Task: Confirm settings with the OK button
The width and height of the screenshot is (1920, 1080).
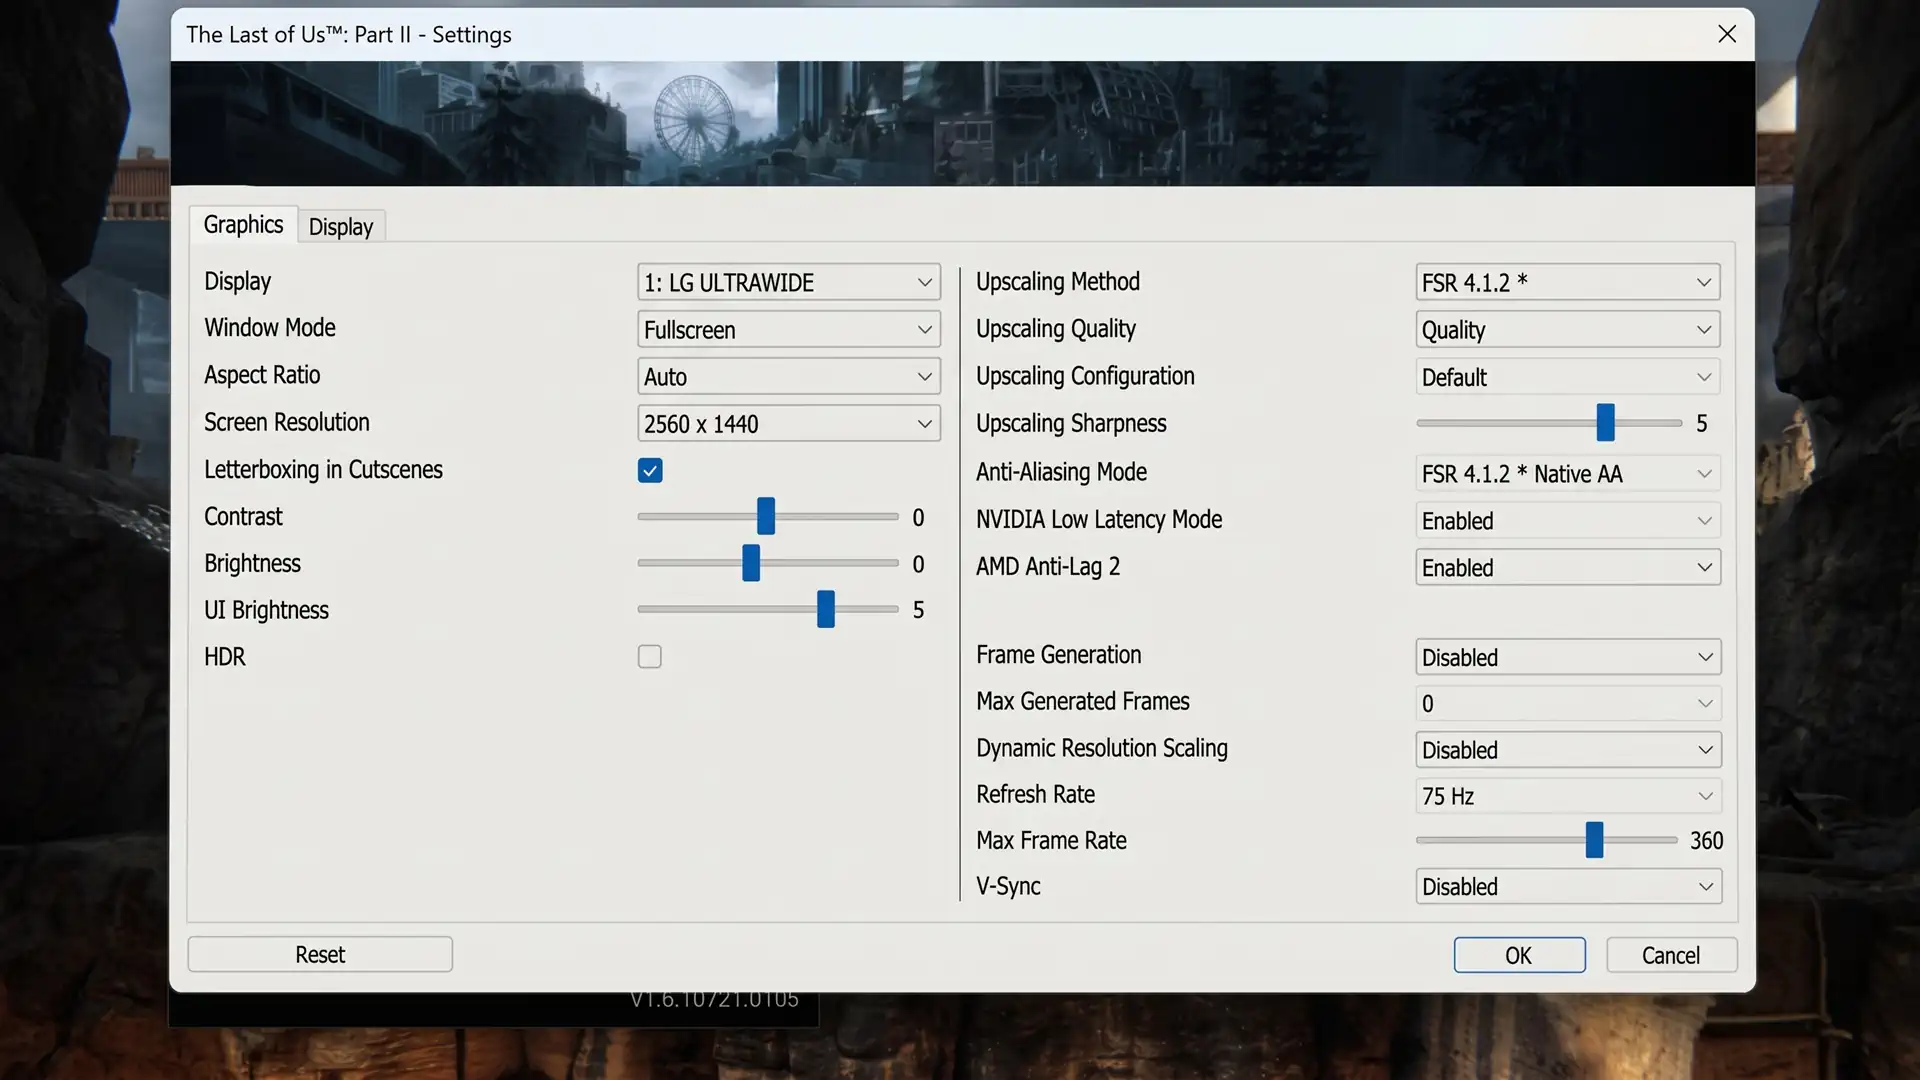Action: [x=1519, y=955]
